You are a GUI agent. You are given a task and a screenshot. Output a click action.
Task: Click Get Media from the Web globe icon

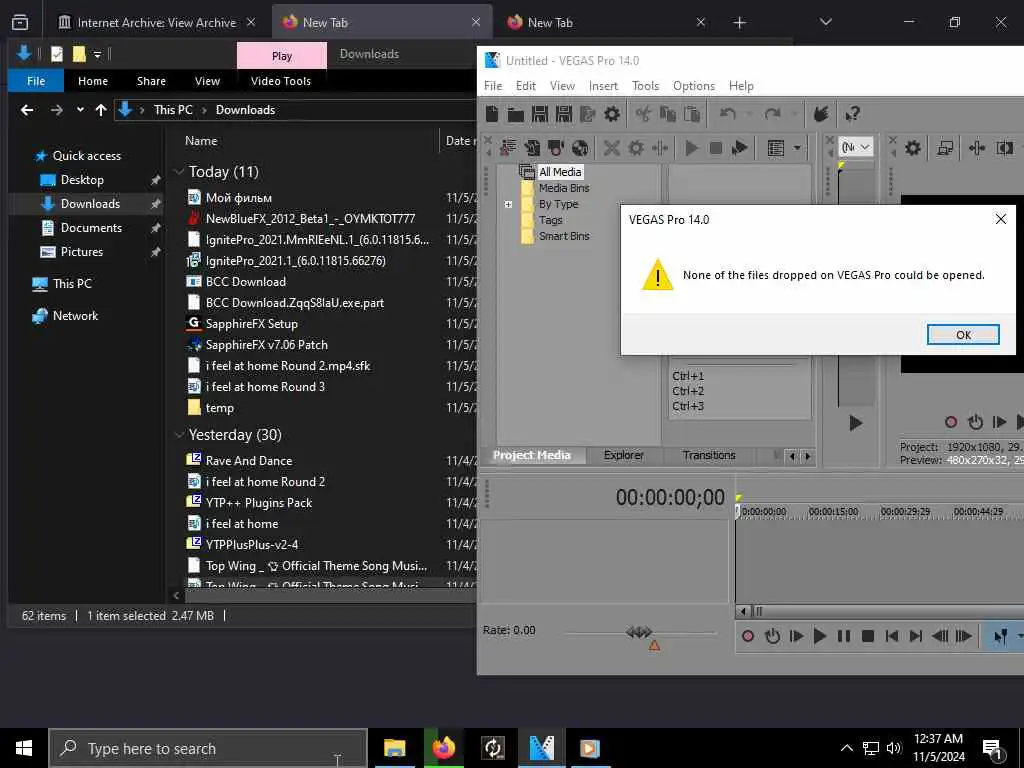coord(580,148)
